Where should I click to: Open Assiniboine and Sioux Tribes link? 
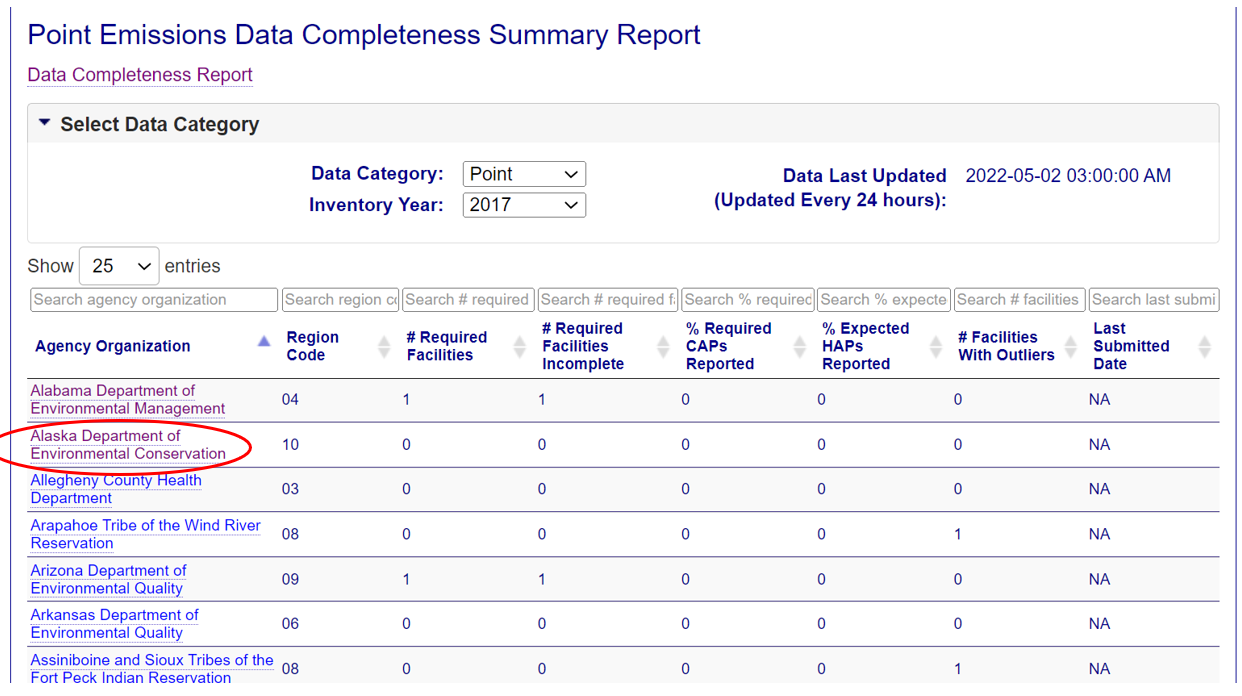152,668
